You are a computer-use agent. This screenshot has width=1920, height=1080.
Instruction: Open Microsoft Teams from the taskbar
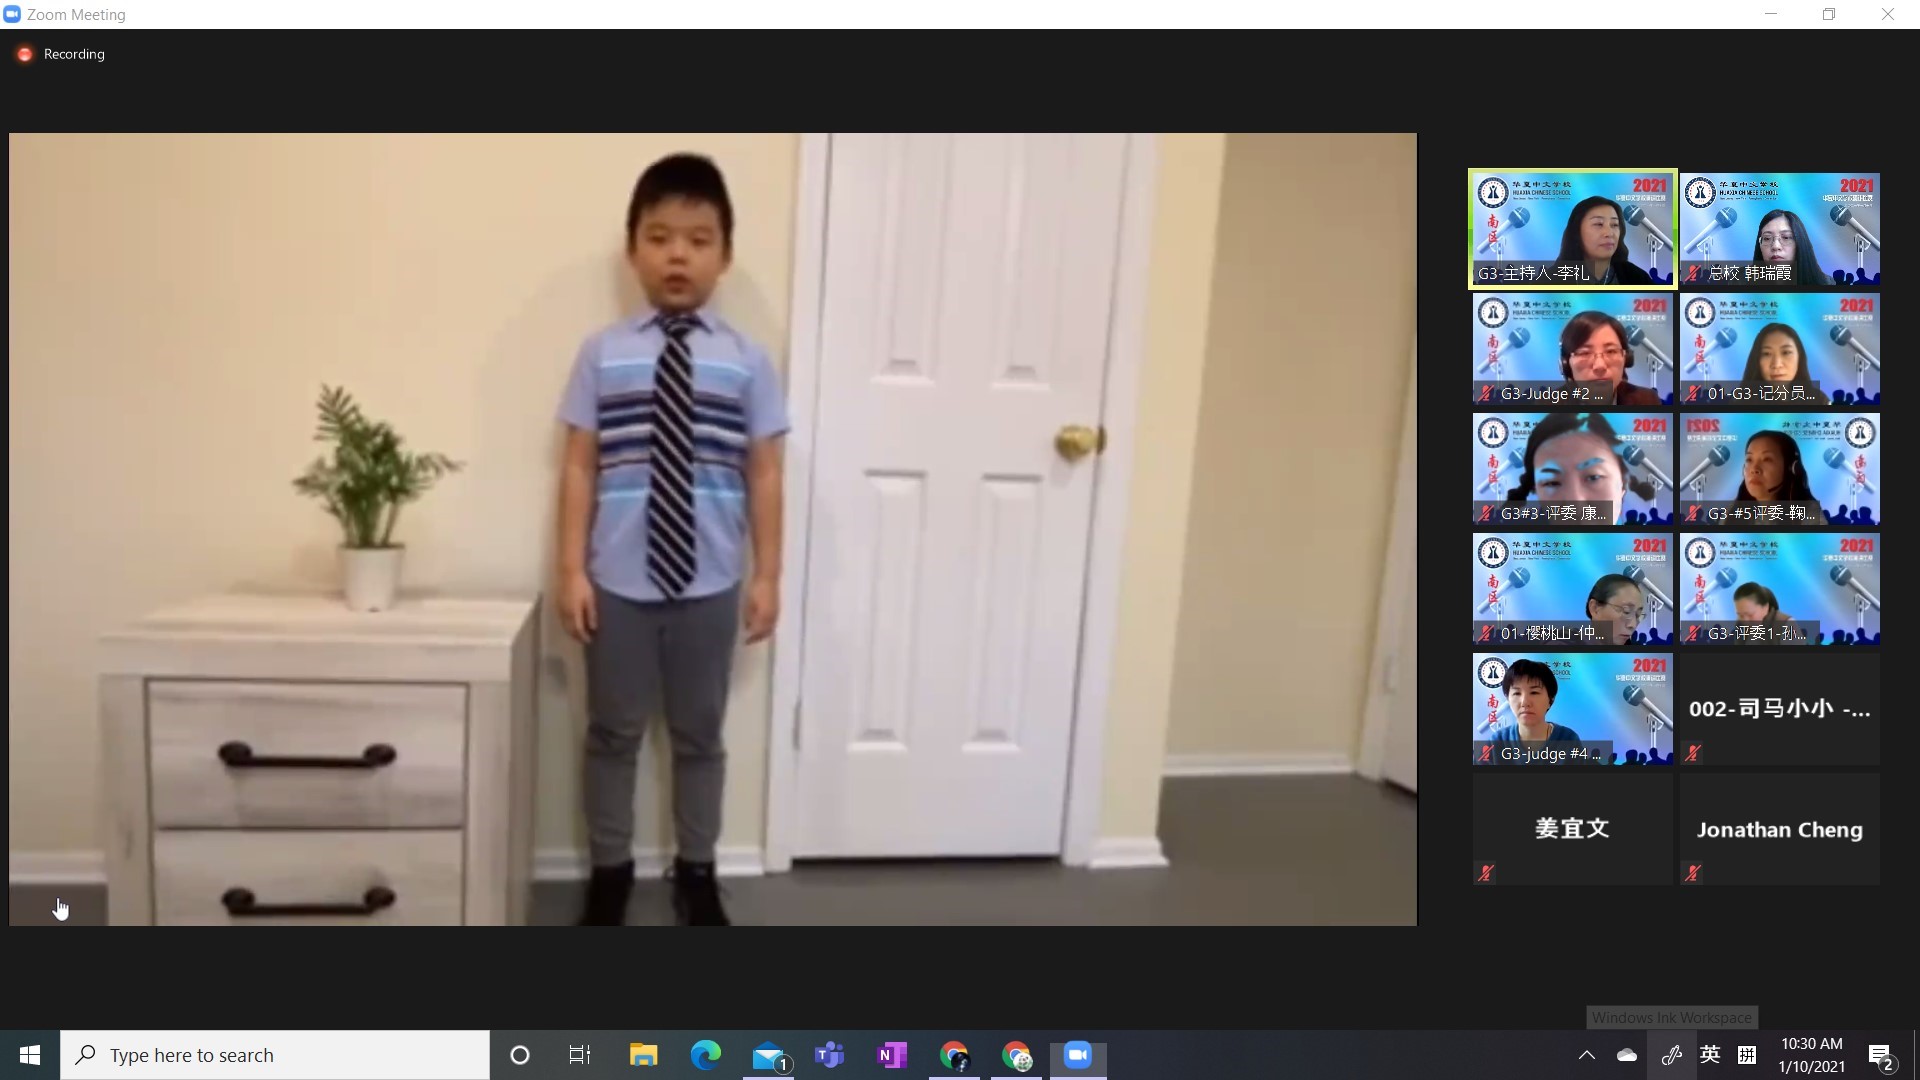[830, 1055]
